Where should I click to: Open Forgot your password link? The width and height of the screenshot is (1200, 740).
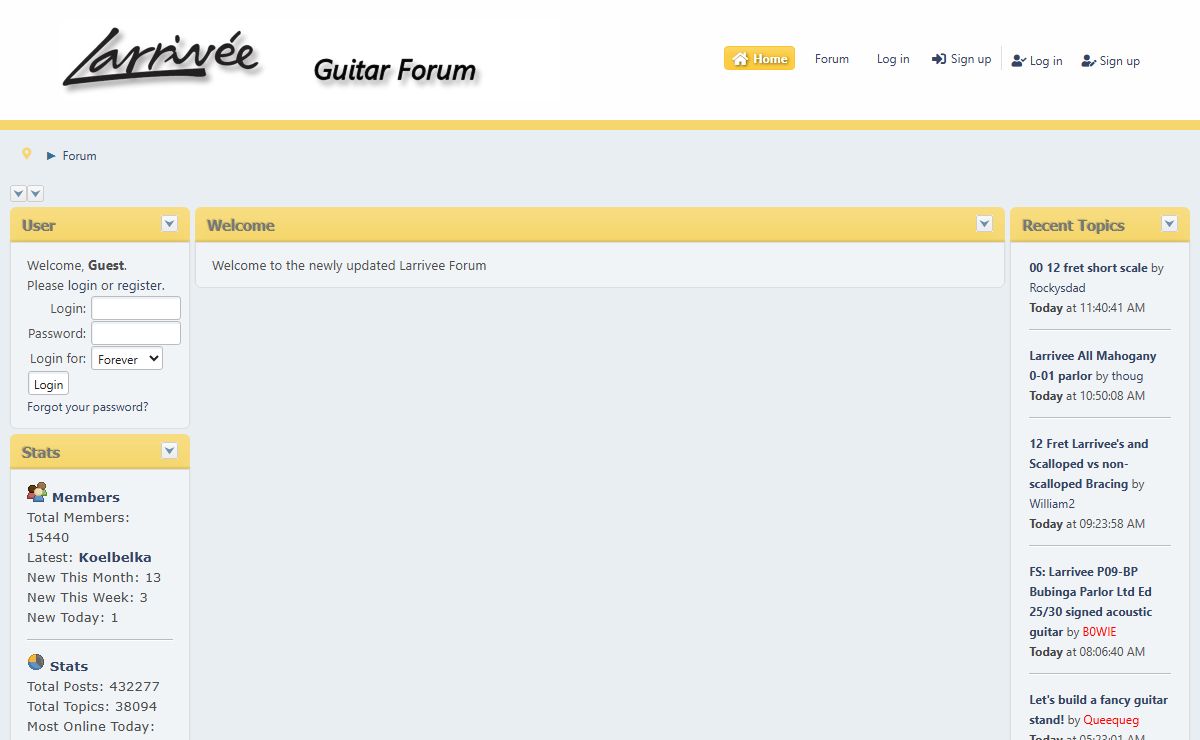coord(88,407)
